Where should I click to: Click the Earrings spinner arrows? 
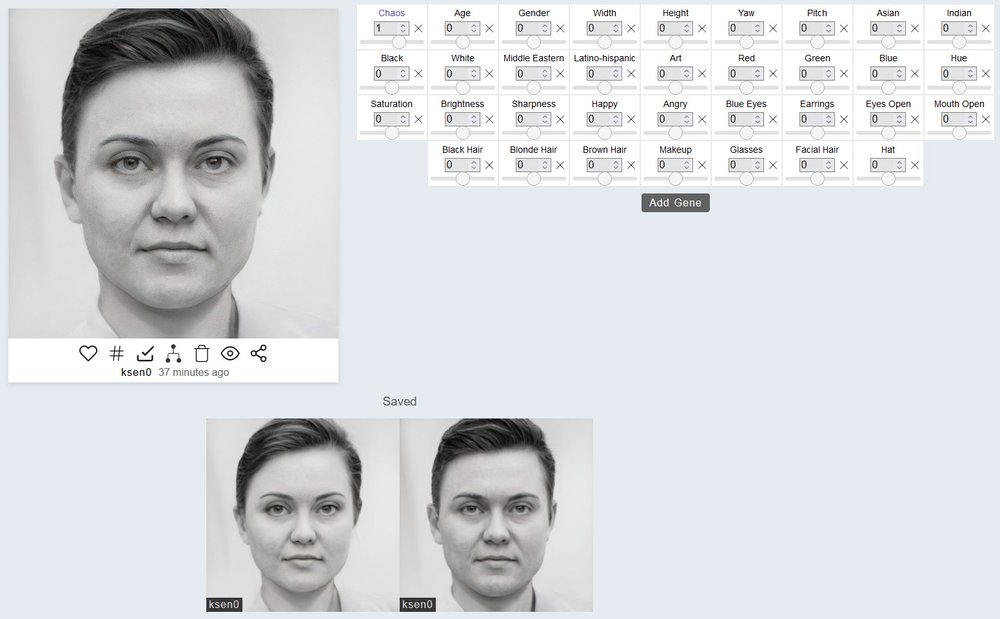(x=828, y=119)
